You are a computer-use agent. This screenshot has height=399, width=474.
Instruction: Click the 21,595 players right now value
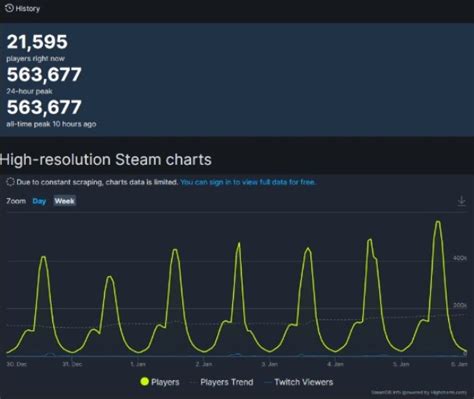coord(37,42)
